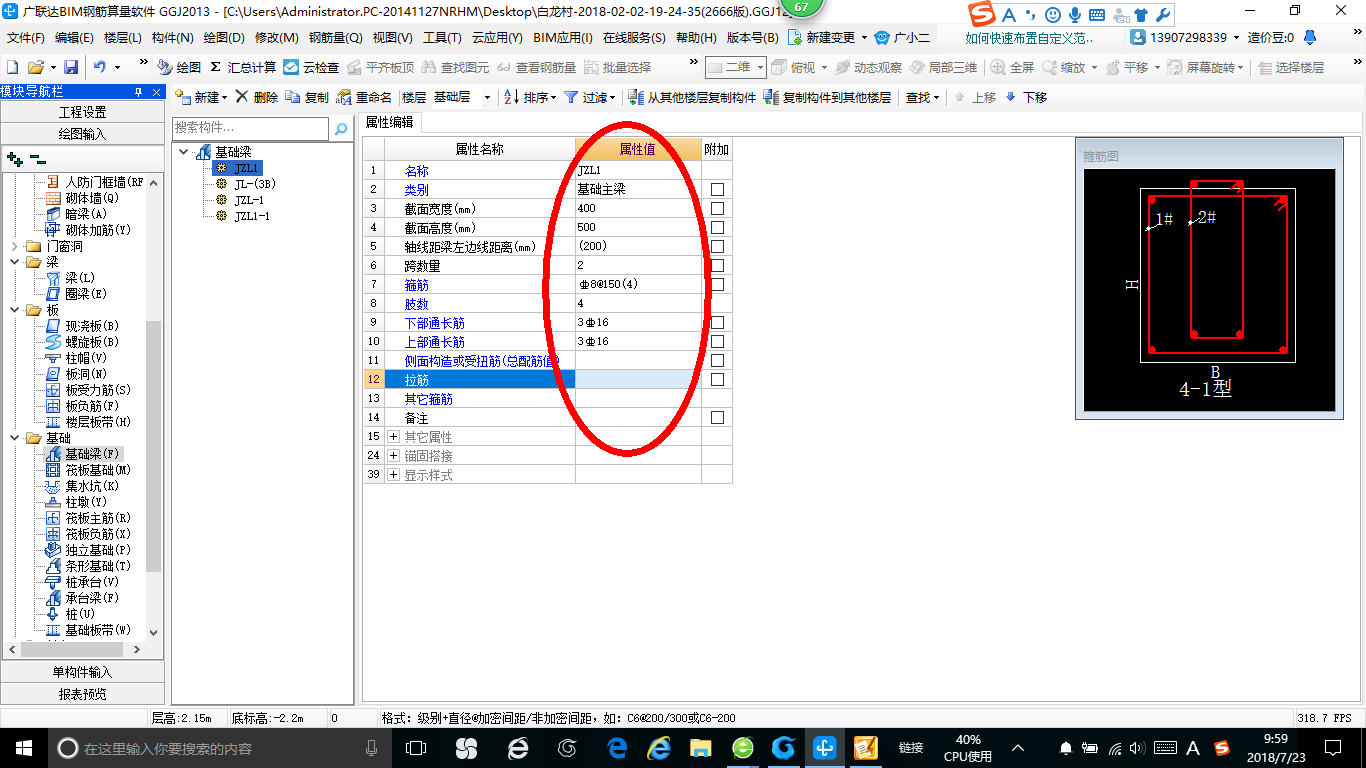Screen dimensions: 1366x768
Task: Click the expand-all plus icon in navigation panel
Action: click(x=14, y=158)
